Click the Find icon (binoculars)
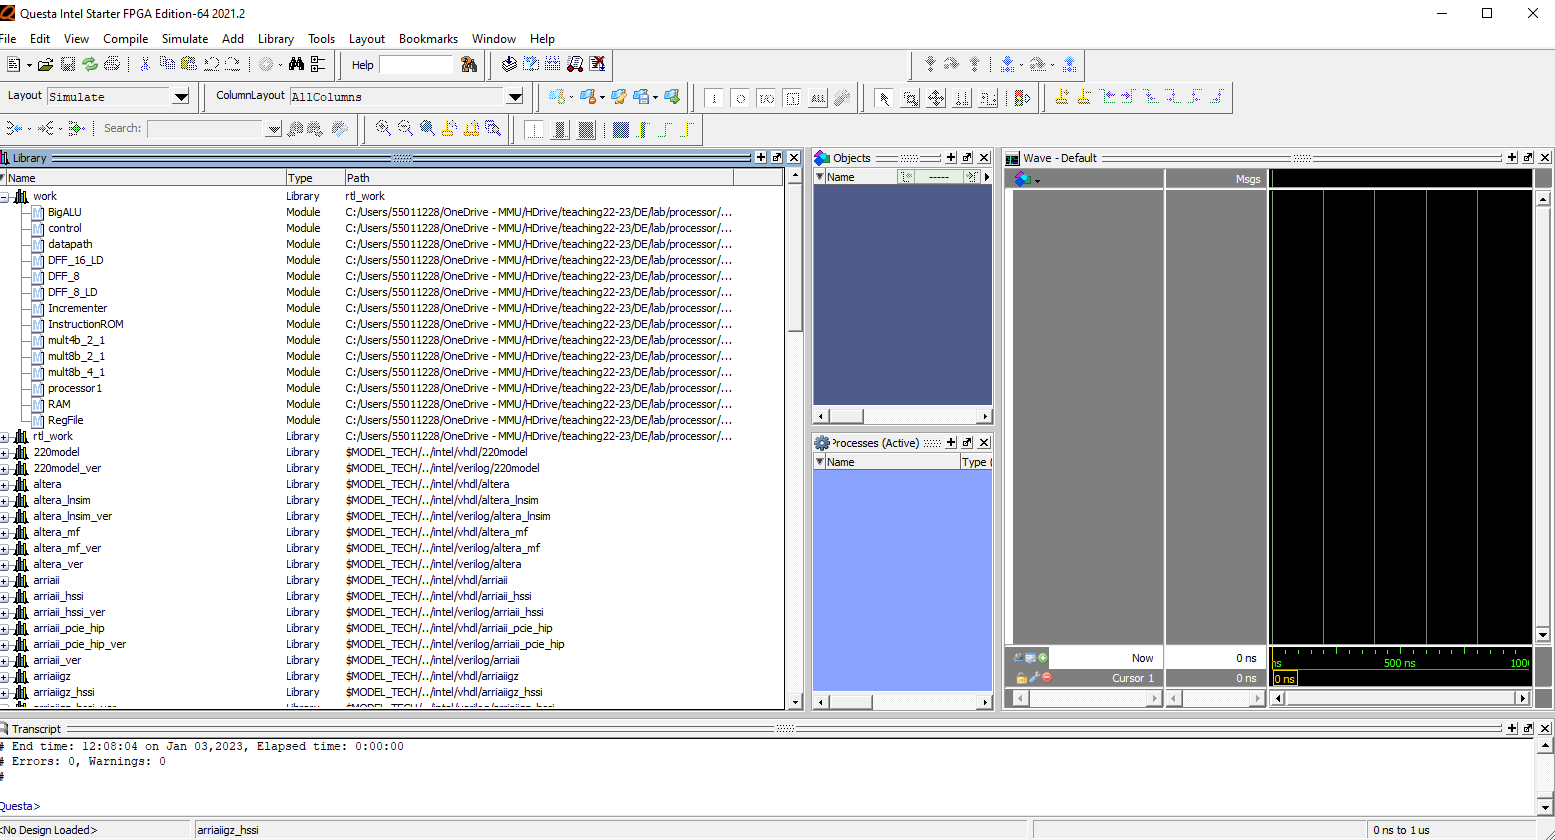The height and width of the screenshot is (840, 1555). (x=295, y=64)
